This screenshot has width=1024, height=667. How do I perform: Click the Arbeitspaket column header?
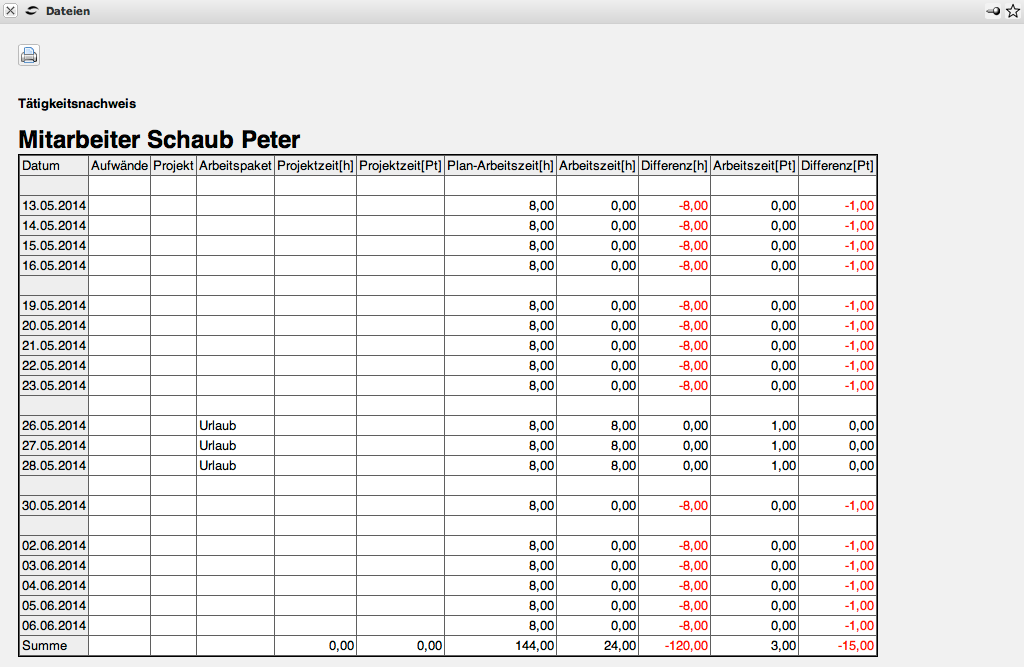click(235, 166)
